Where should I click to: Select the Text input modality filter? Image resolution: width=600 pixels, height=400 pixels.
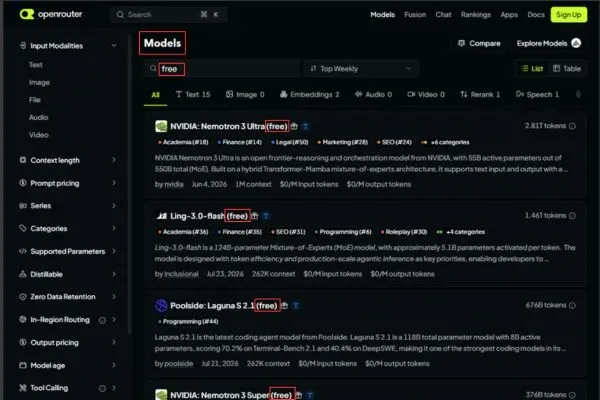pos(36,65)
